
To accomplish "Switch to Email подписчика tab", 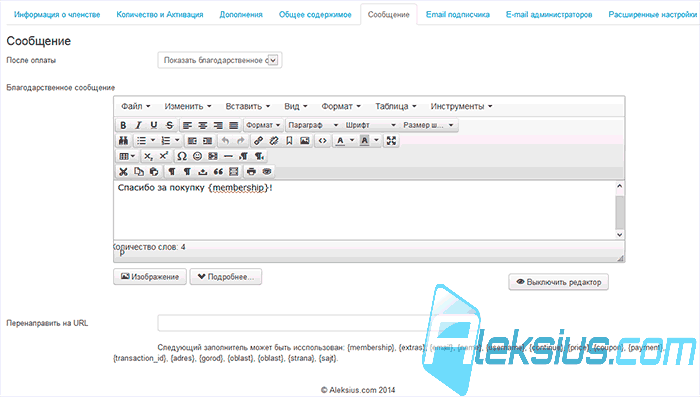I will tap(458, 15).
